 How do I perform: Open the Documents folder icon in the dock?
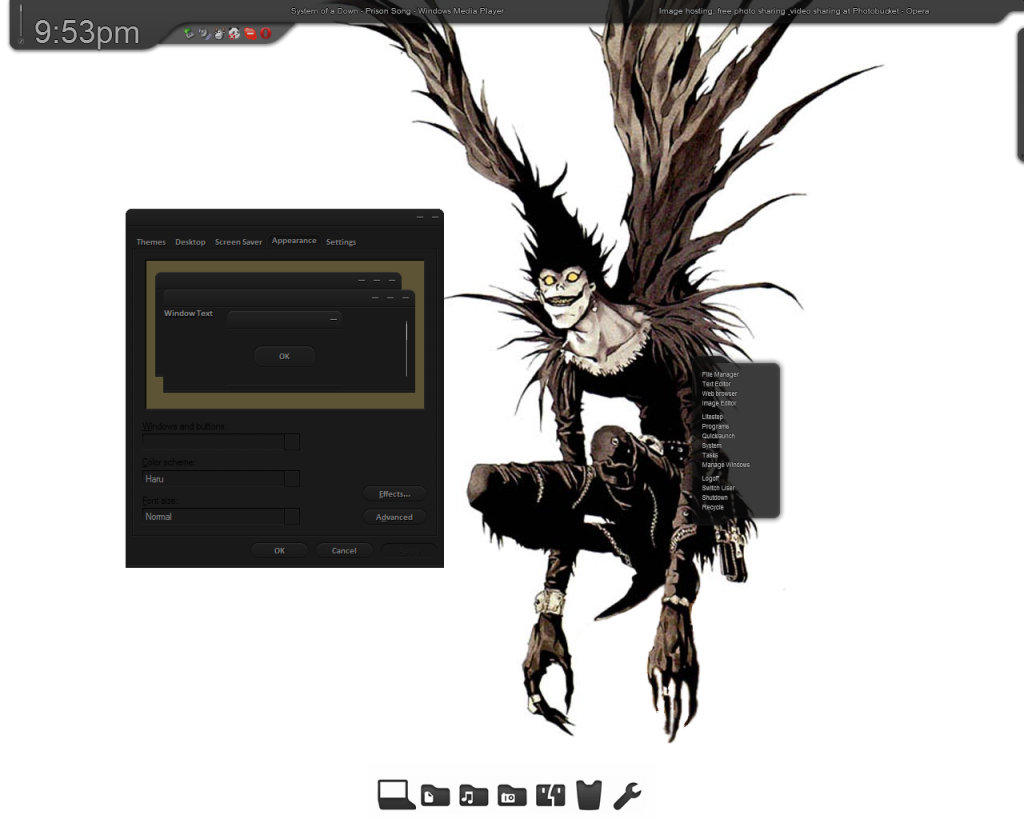tap(433, 794)
